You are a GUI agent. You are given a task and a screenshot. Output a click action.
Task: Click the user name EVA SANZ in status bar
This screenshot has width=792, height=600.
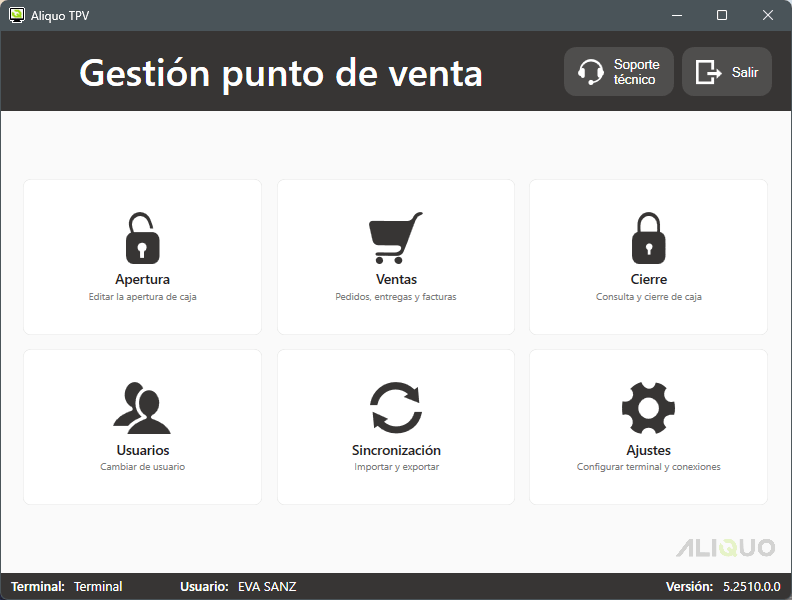pyautogui.click(x=267, y=587)
